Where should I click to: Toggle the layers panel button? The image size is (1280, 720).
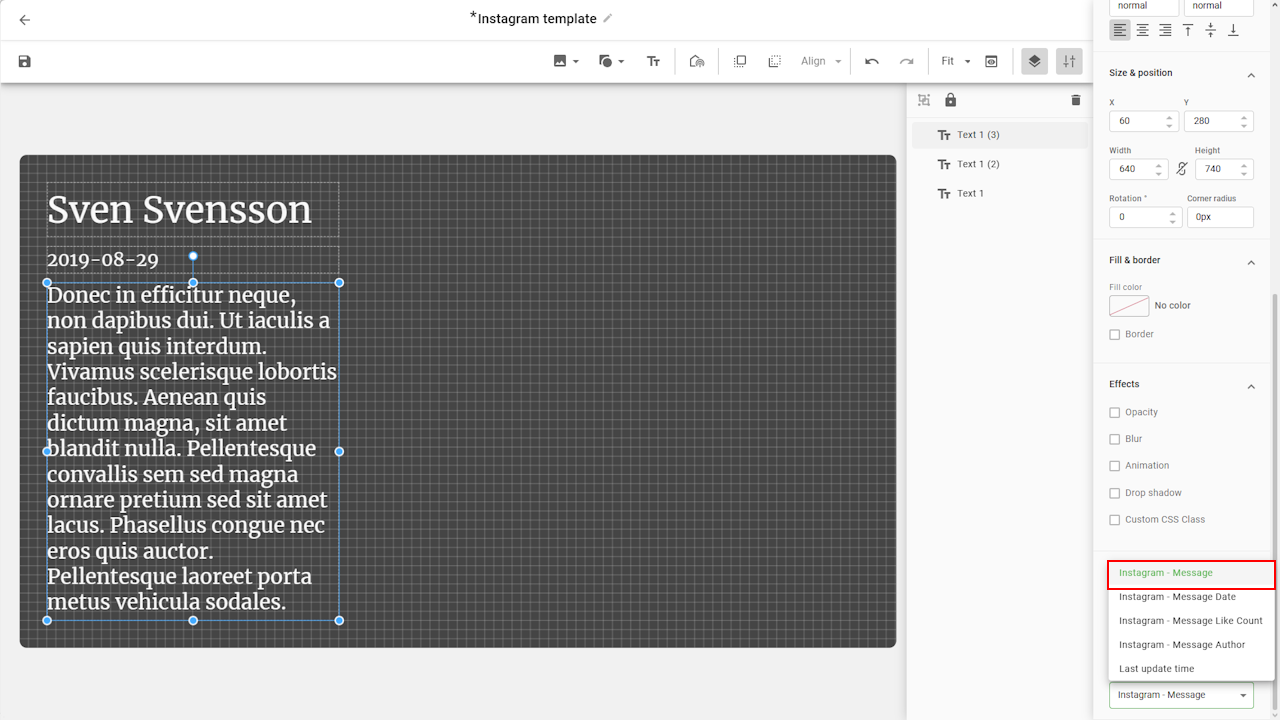[x=1034, y=62]
